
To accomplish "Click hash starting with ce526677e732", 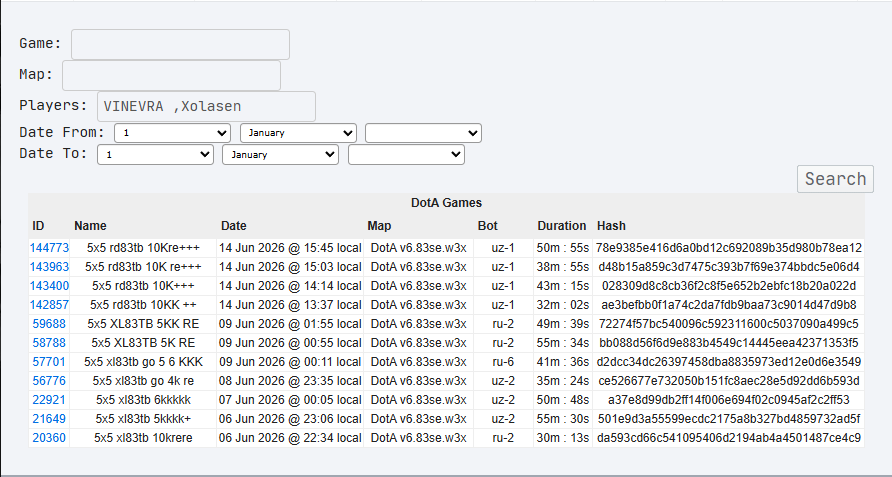I will point(729,381).
